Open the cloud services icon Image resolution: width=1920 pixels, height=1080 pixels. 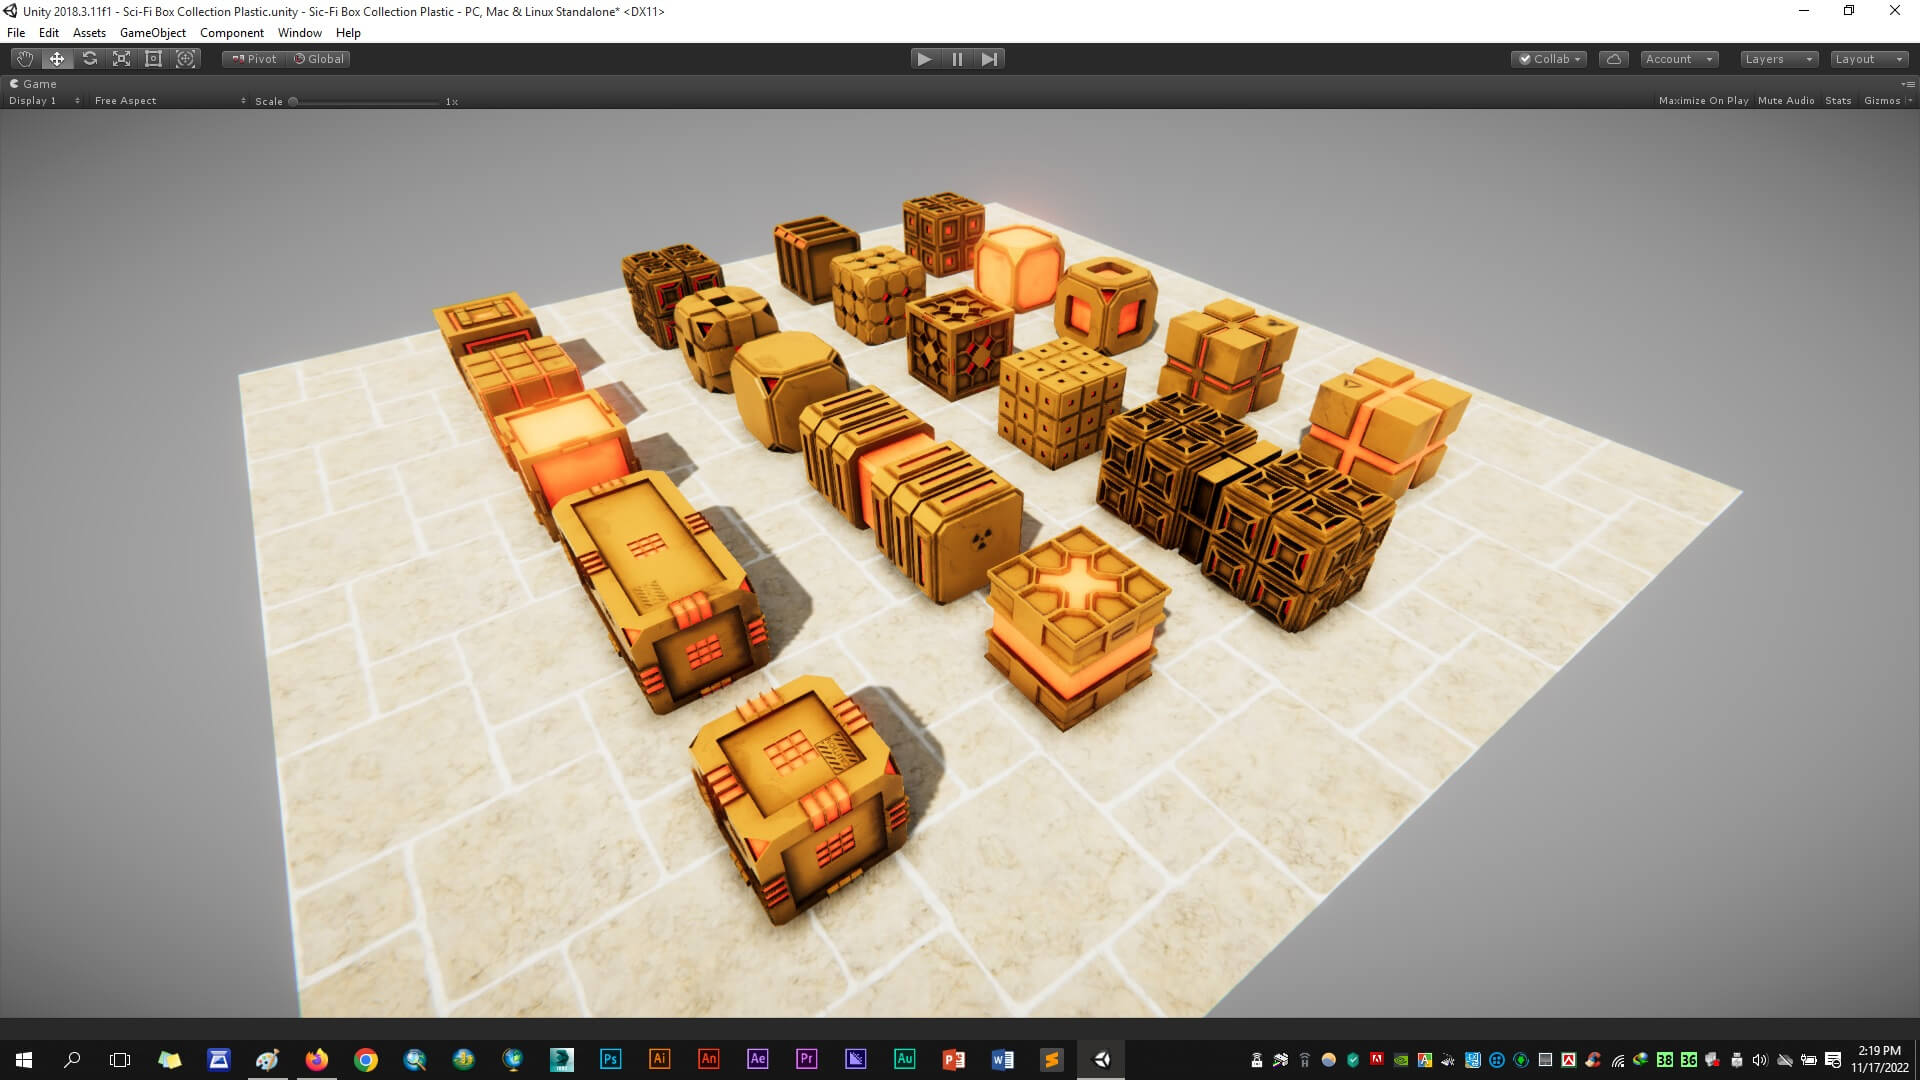pyautogui.click(x=1613, y=59)
